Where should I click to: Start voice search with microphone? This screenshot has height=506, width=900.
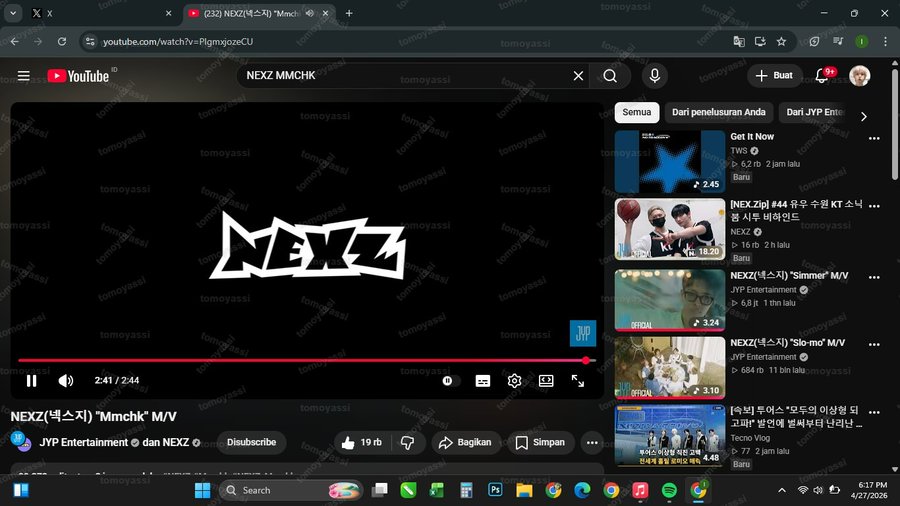[x=654, y=76]
